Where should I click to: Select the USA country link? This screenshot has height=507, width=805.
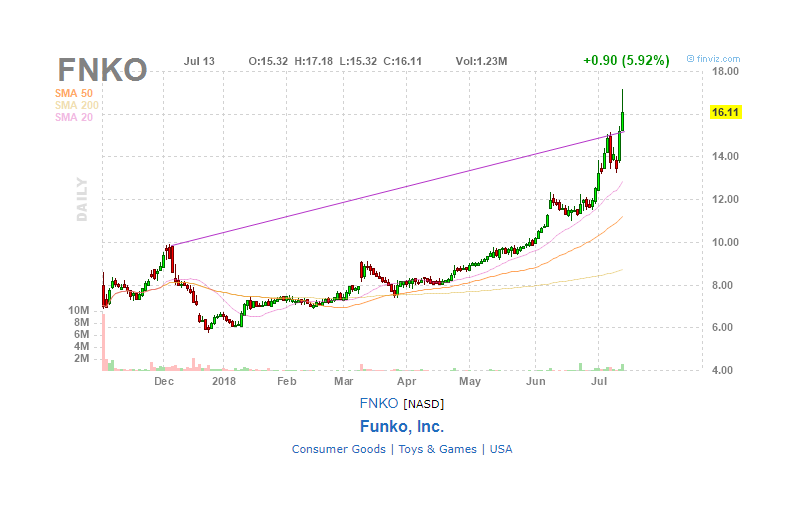(x=501, y=449)
